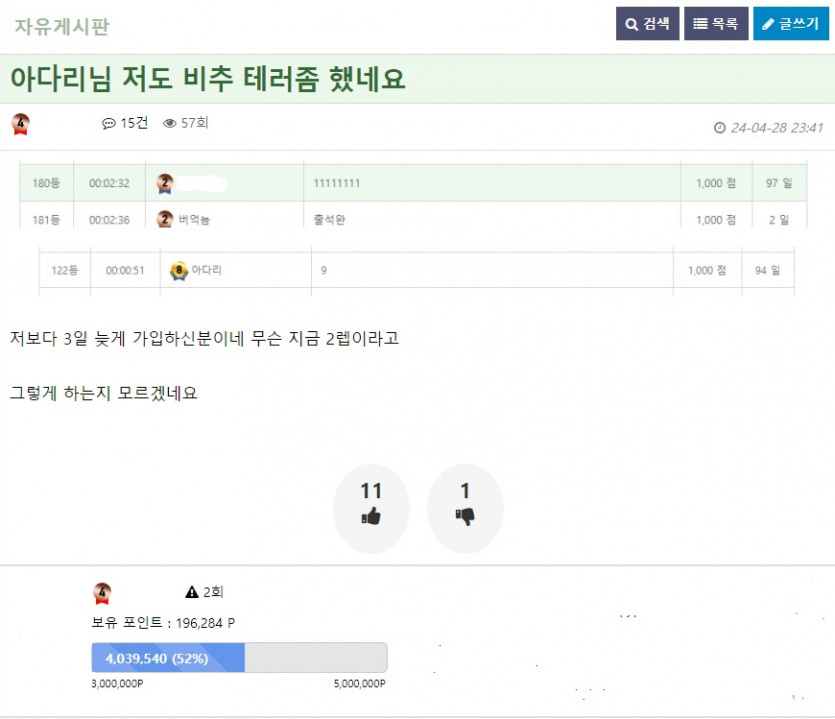Click the level 8 badge next to 아다리

tap(179, 271)
